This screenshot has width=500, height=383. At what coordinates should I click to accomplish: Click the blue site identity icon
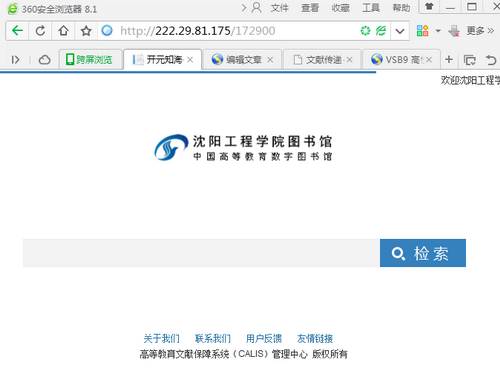coord(107,31)
